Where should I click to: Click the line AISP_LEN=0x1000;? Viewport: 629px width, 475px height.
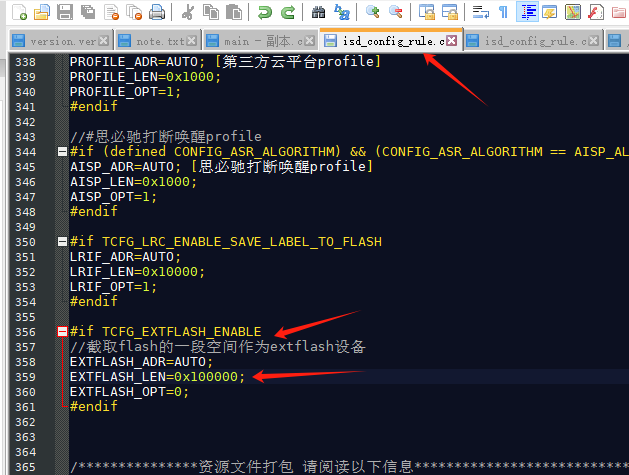point(133,182)
